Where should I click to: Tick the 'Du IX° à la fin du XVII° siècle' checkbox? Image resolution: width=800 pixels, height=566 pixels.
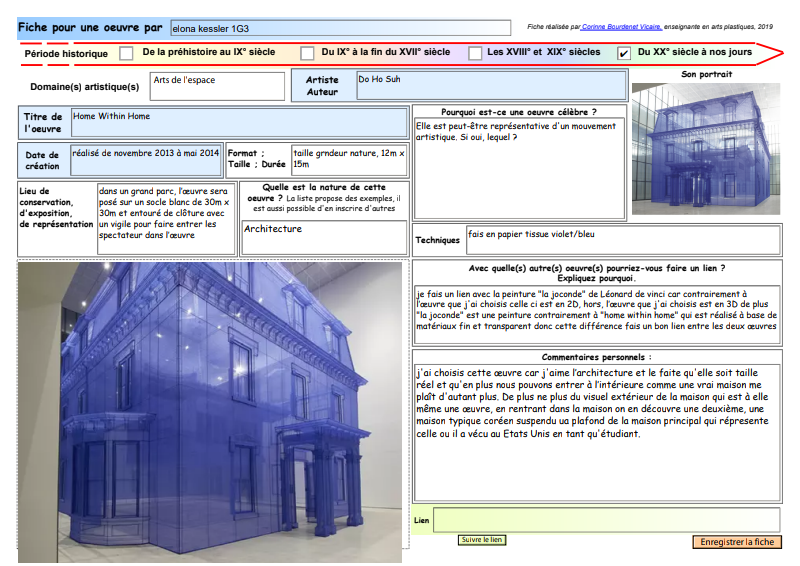(304, 53)
